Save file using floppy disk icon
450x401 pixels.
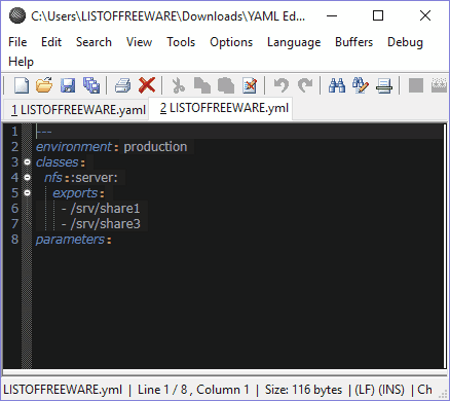68,85
